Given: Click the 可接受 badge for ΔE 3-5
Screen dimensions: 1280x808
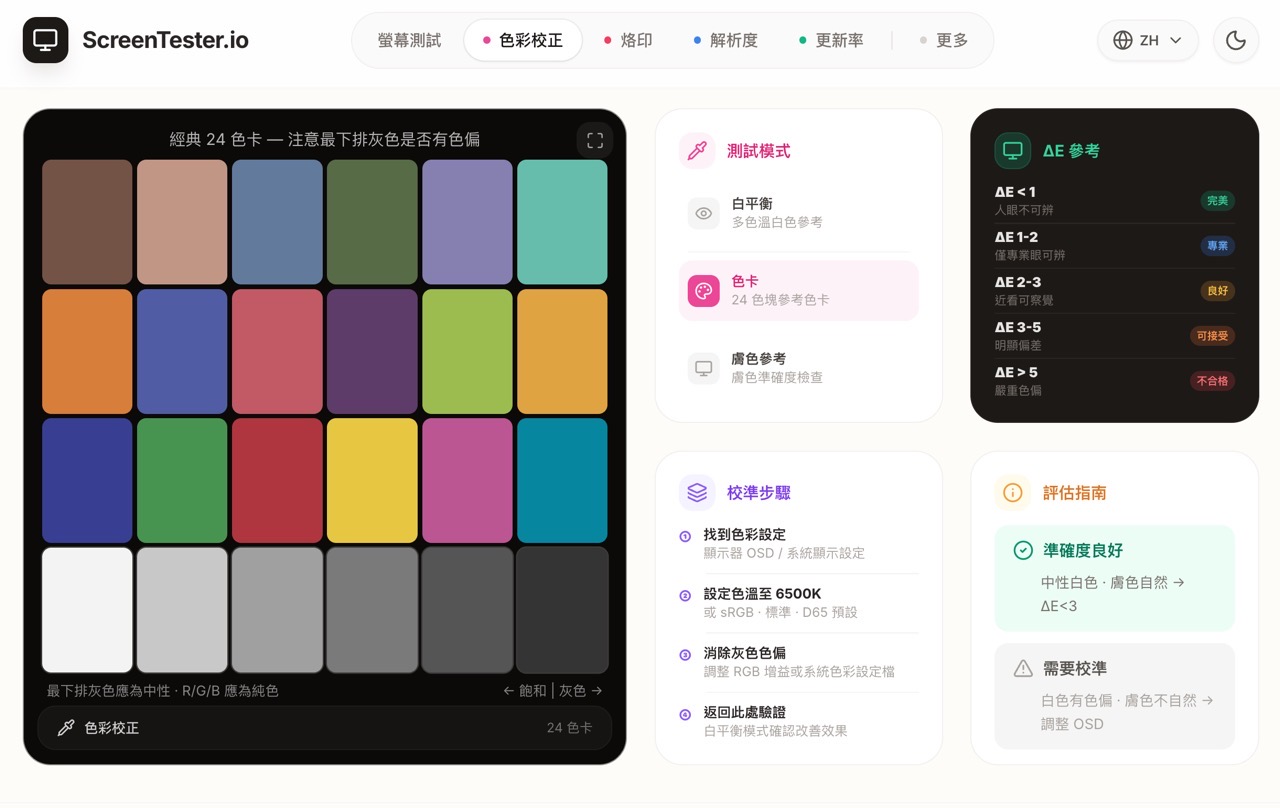Looking at the screenshot, I should coord(1212,336).
